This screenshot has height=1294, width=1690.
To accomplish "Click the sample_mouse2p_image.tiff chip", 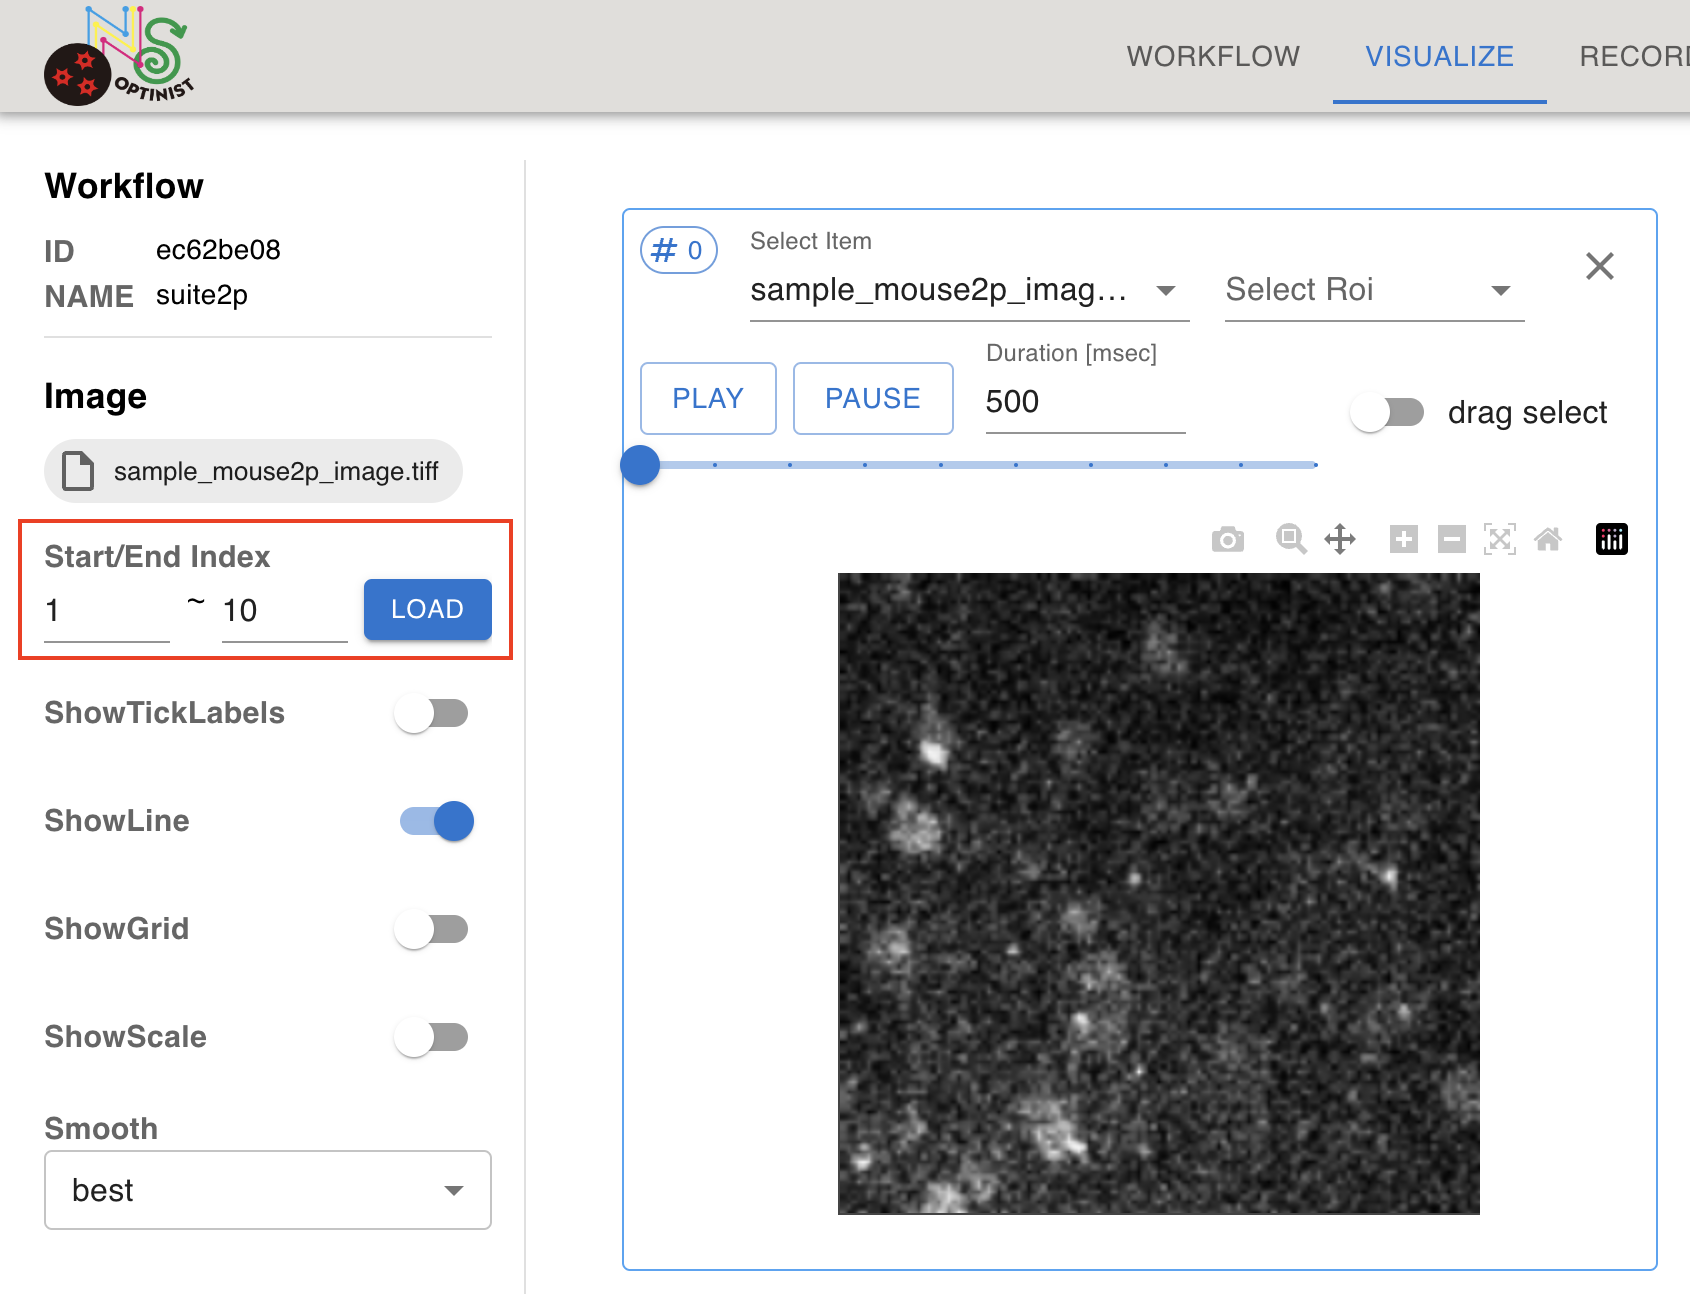I will click(x=253, y=471).
